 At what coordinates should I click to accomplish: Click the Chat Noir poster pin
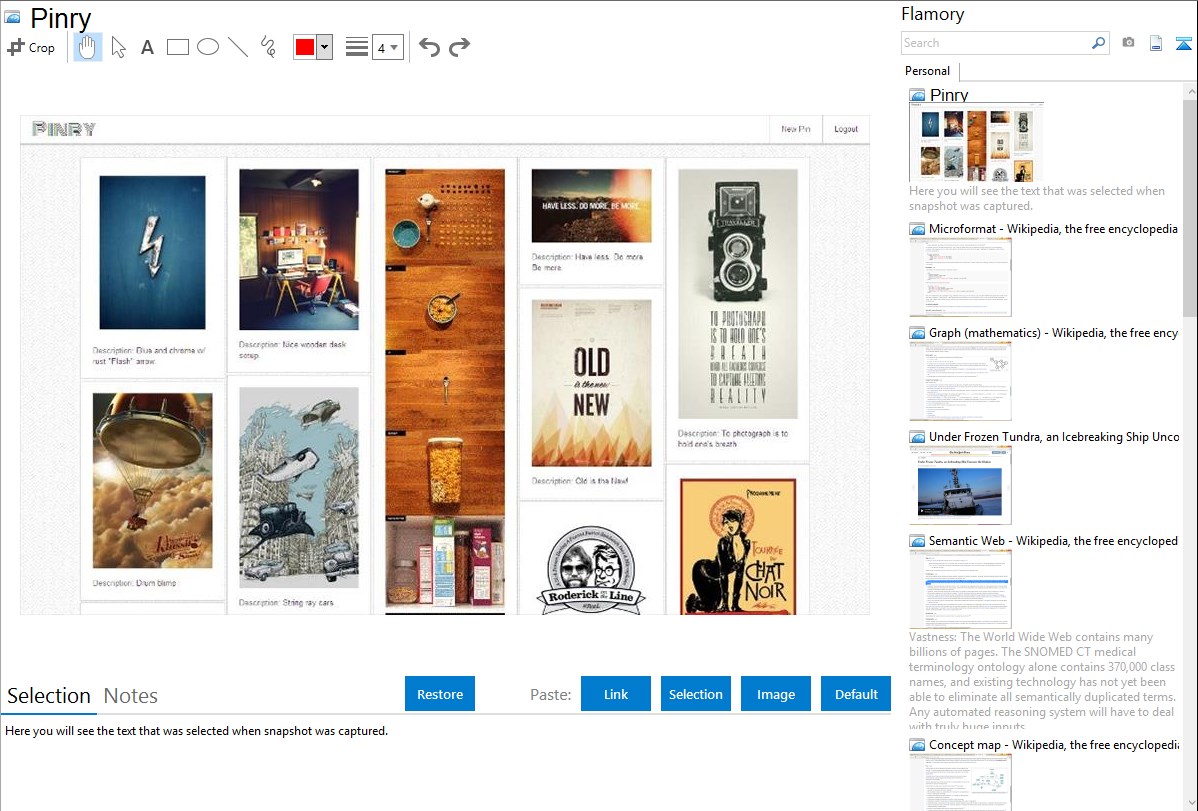pyautogui.click(x=738, y=547)
